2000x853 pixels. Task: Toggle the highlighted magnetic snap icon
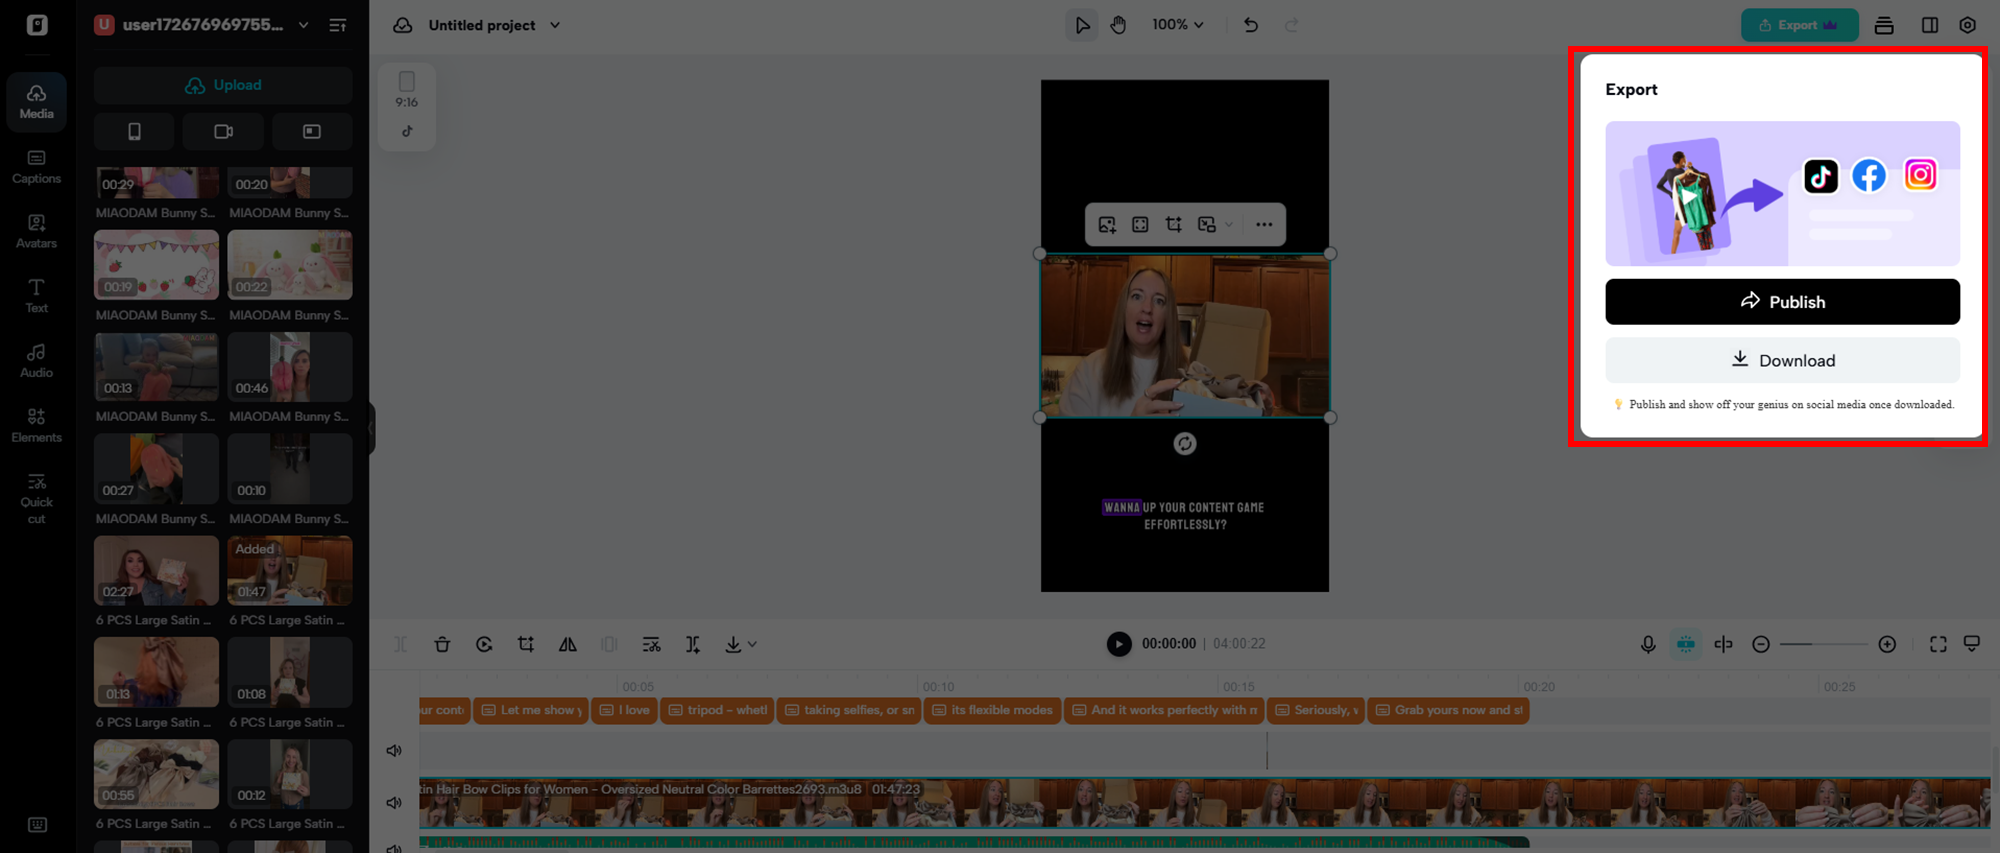point(1686,645)
